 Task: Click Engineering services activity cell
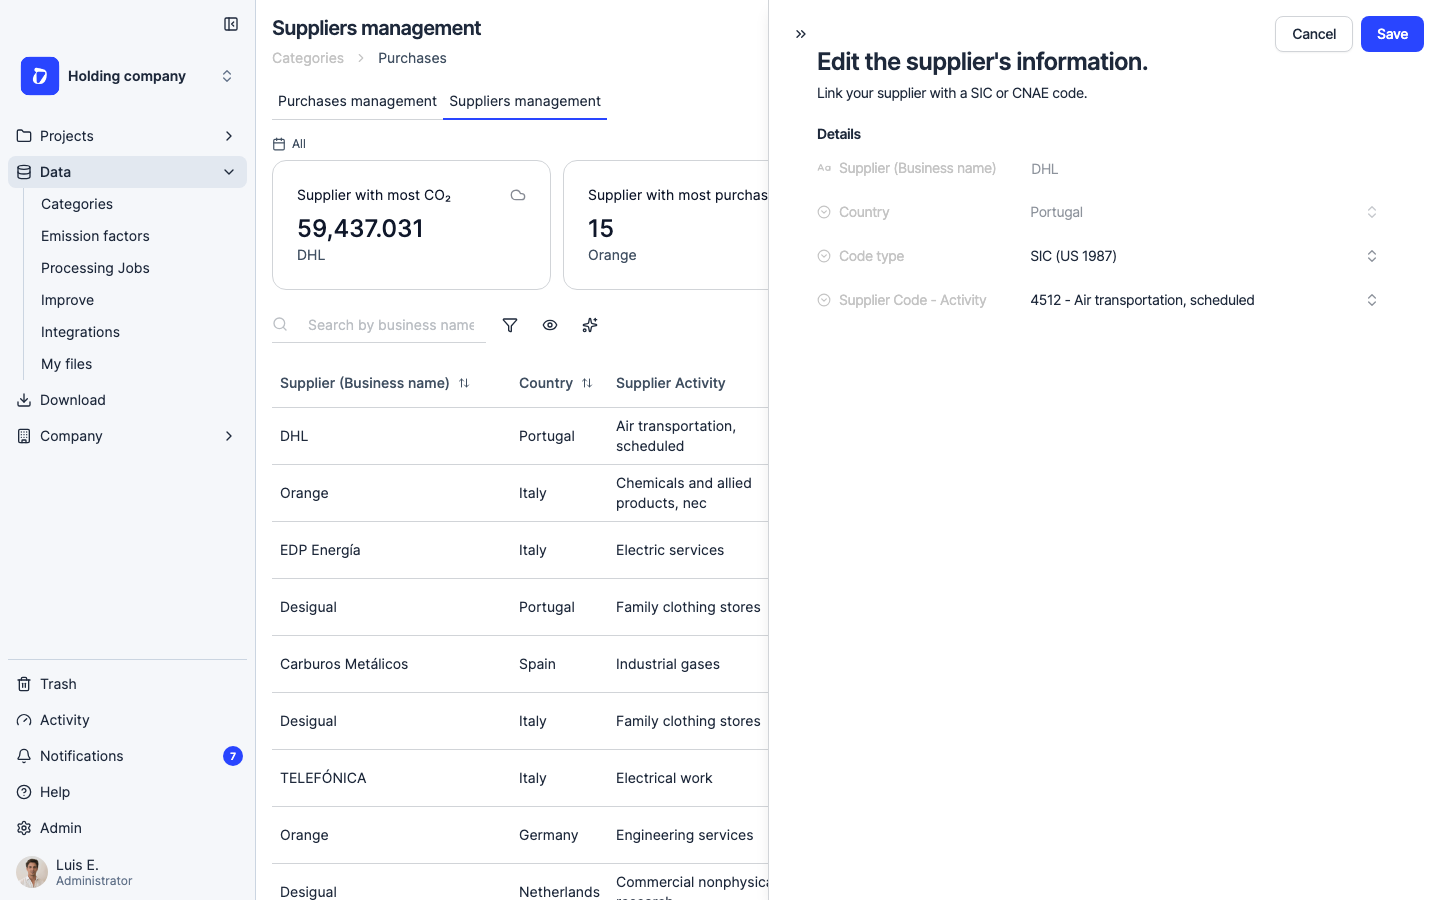coord(685,835)
